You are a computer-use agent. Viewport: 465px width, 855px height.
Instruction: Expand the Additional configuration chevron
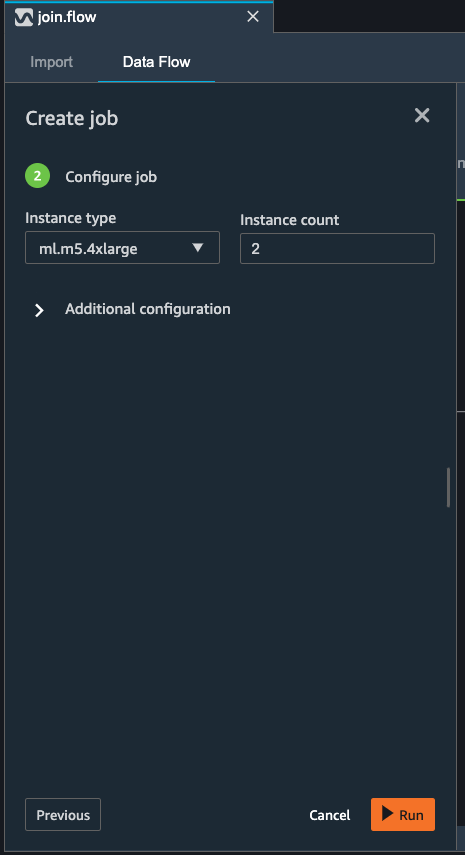39,310
